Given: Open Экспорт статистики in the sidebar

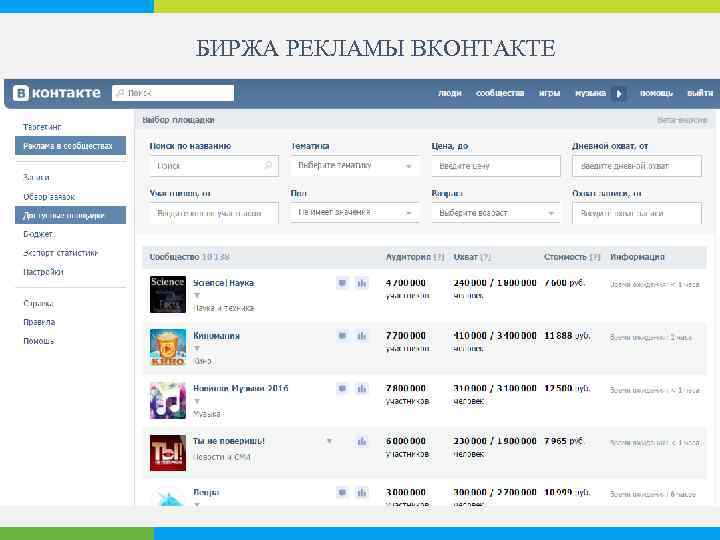Looking at the screenshot, I should tap(61, 253).
